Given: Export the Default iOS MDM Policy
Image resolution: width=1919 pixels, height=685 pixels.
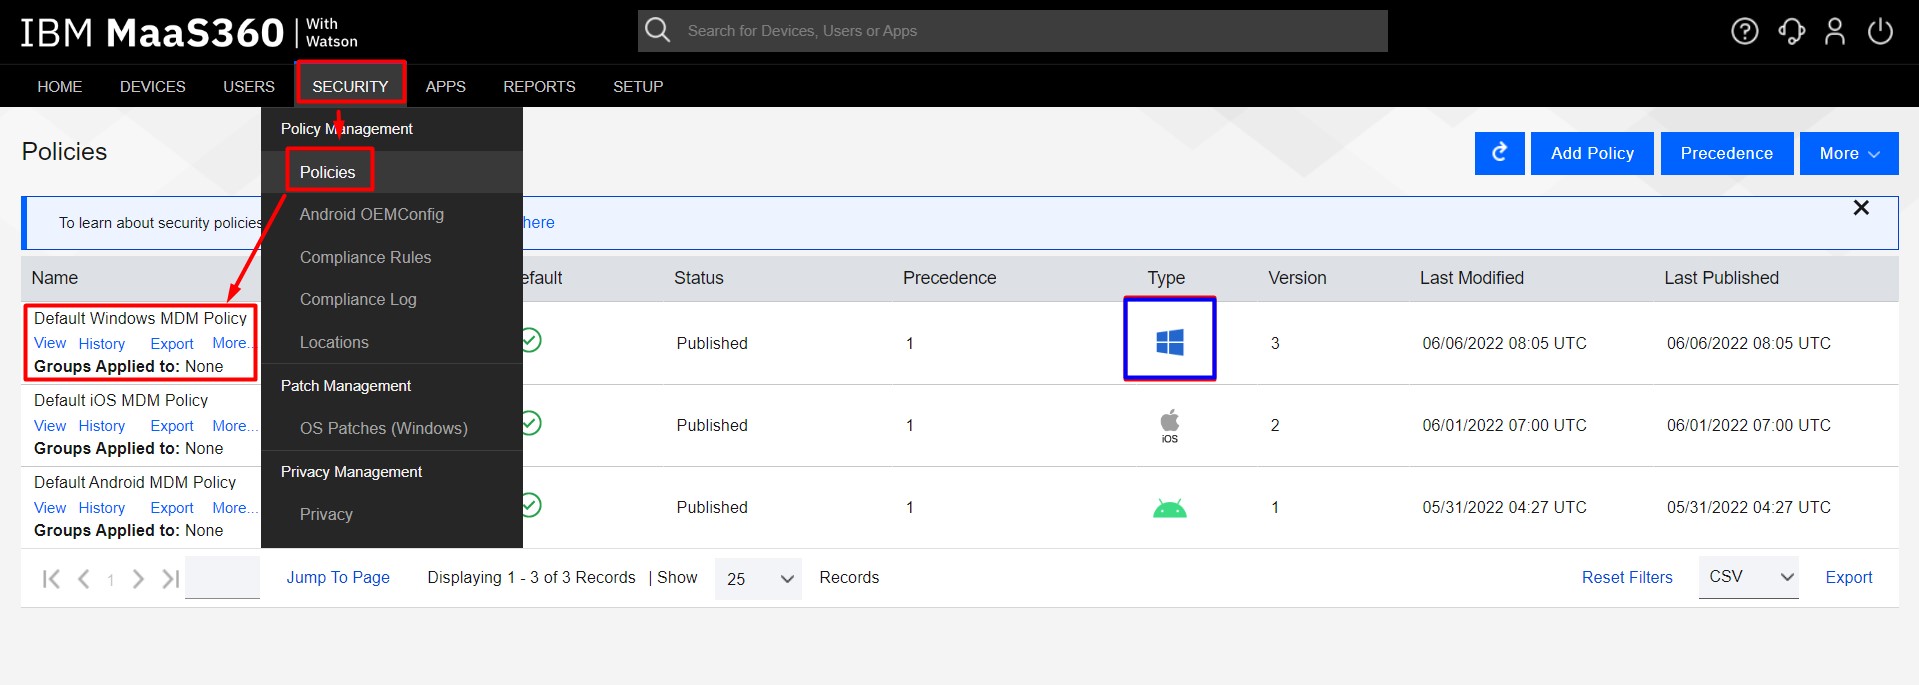Looking at the screenshot, I should pos(172,425).
